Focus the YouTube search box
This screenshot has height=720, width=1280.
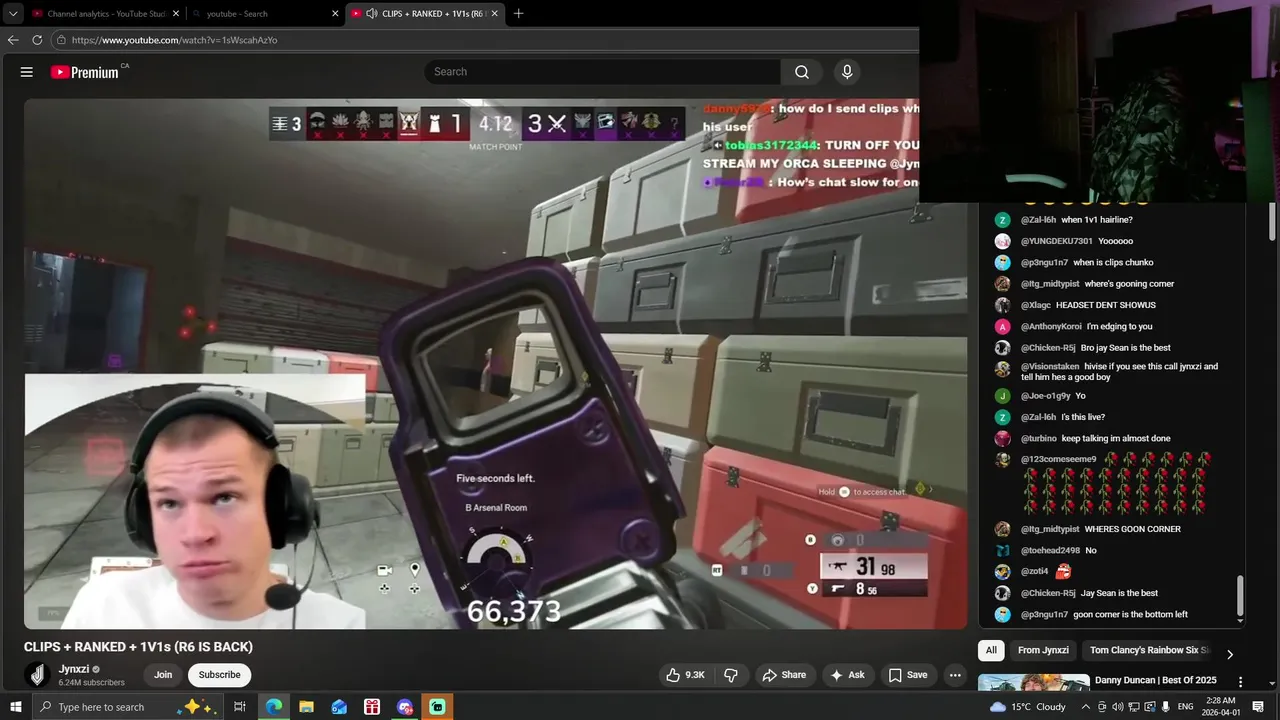(603, 72)
